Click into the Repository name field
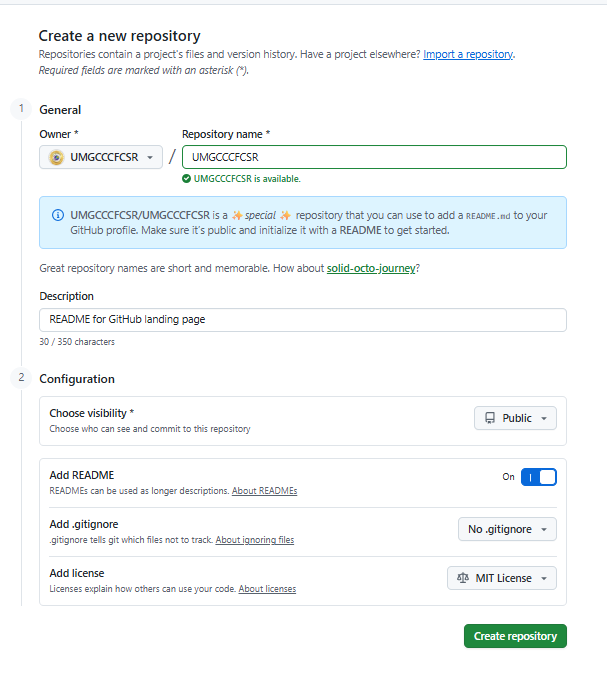 pyautogui.click(x=374, y=157)
